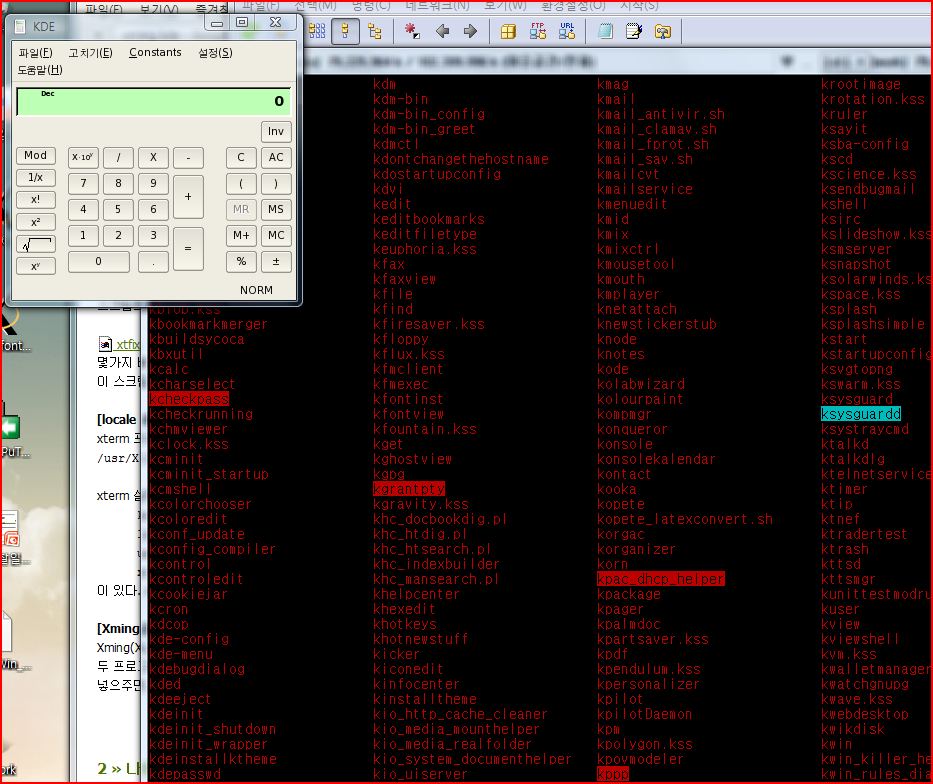Viewport: 933px width, 784px height.
Task: Click the MC memory clear button
Action: [x=276, y=236]
